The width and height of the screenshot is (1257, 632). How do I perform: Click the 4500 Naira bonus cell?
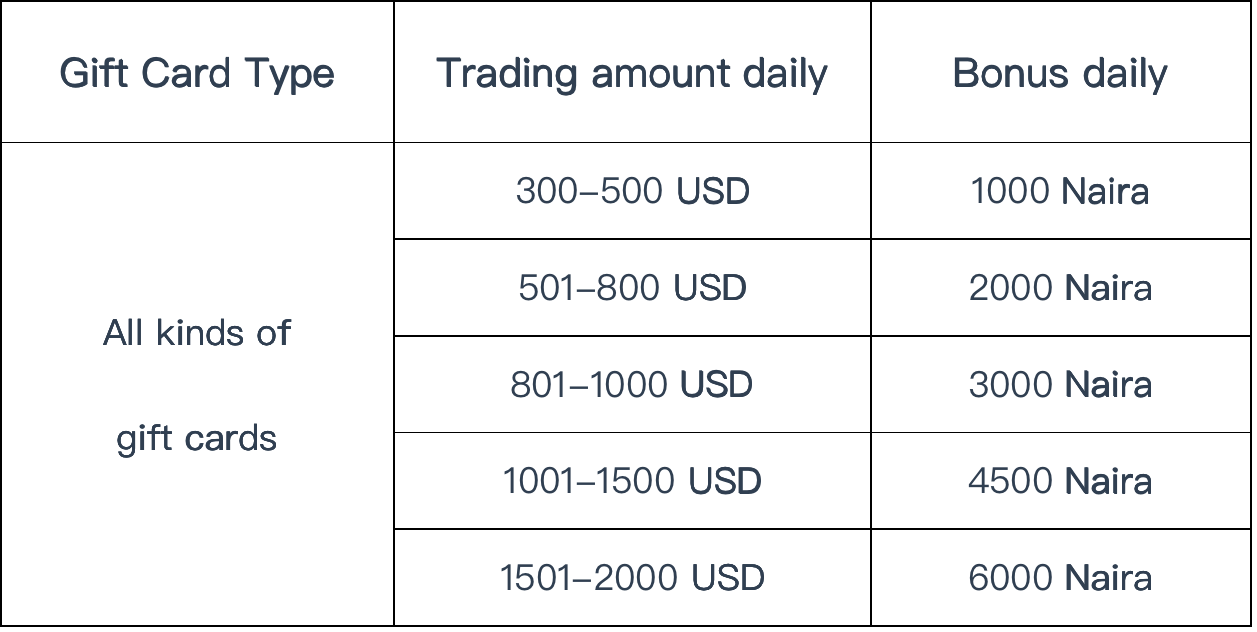[1060, 481]
